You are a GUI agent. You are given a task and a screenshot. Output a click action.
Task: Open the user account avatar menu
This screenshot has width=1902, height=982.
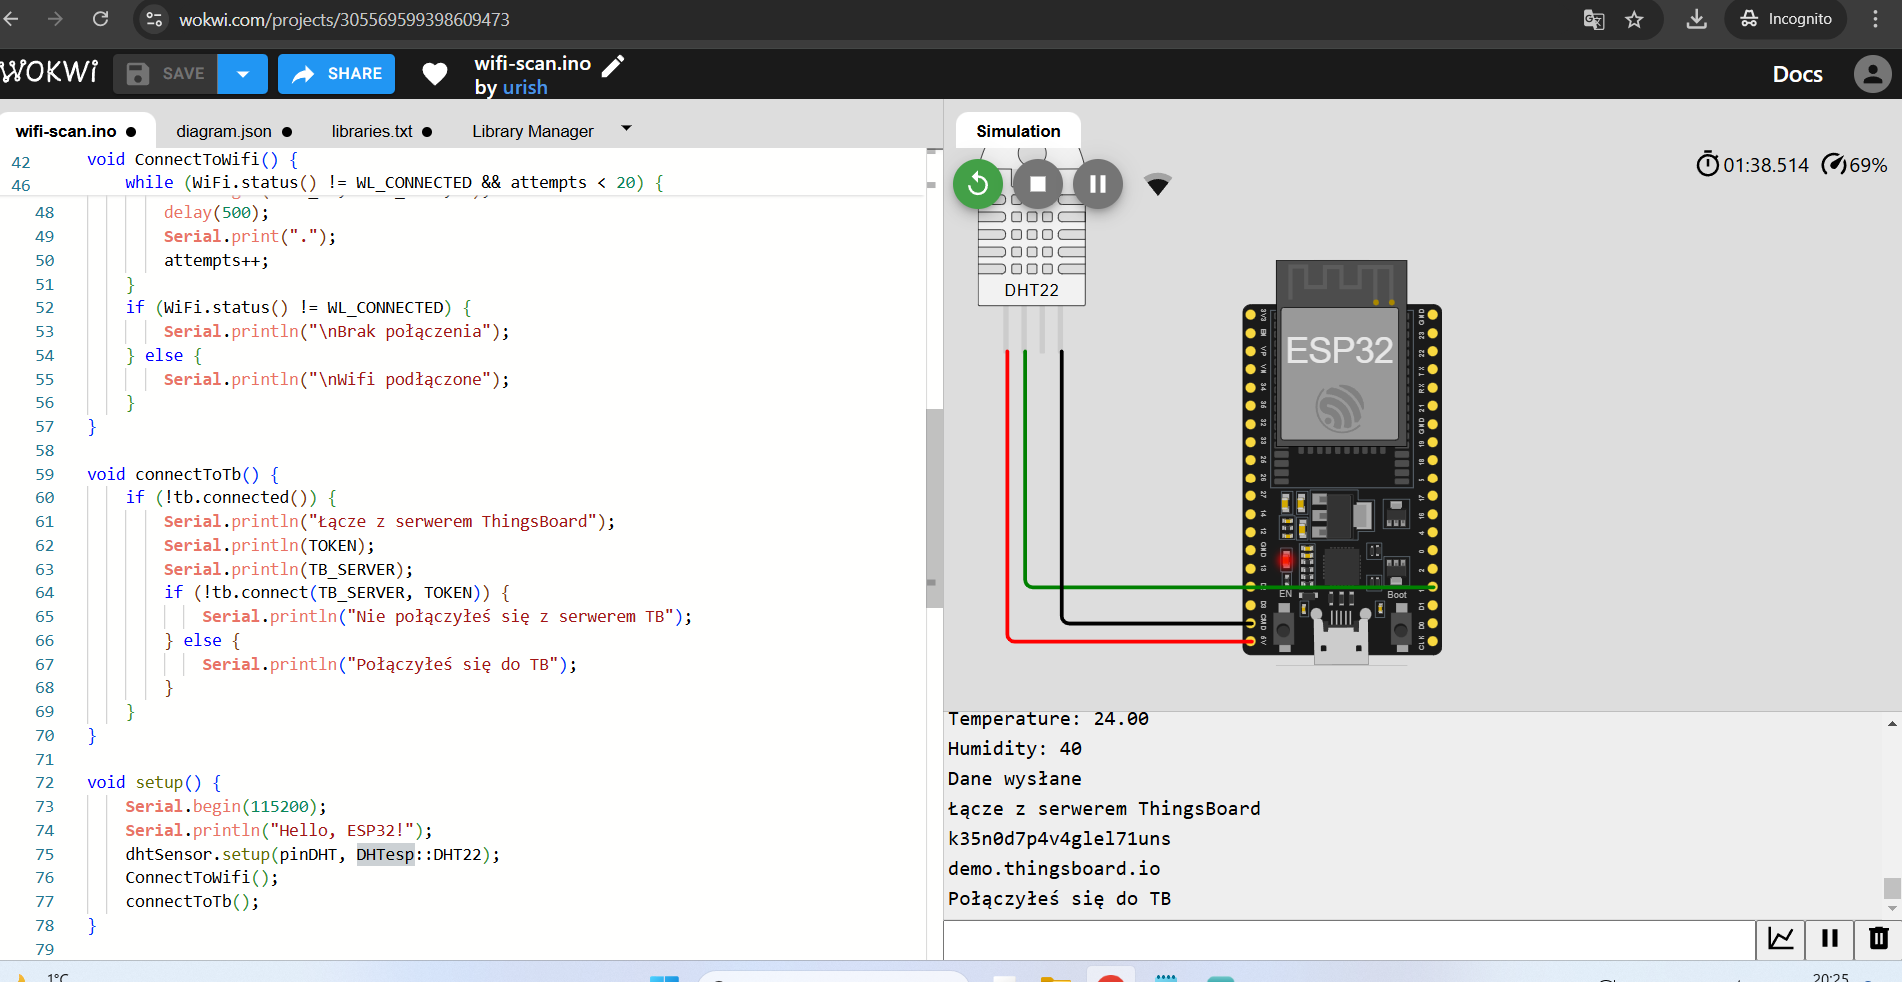click(x=1872, y=74)
